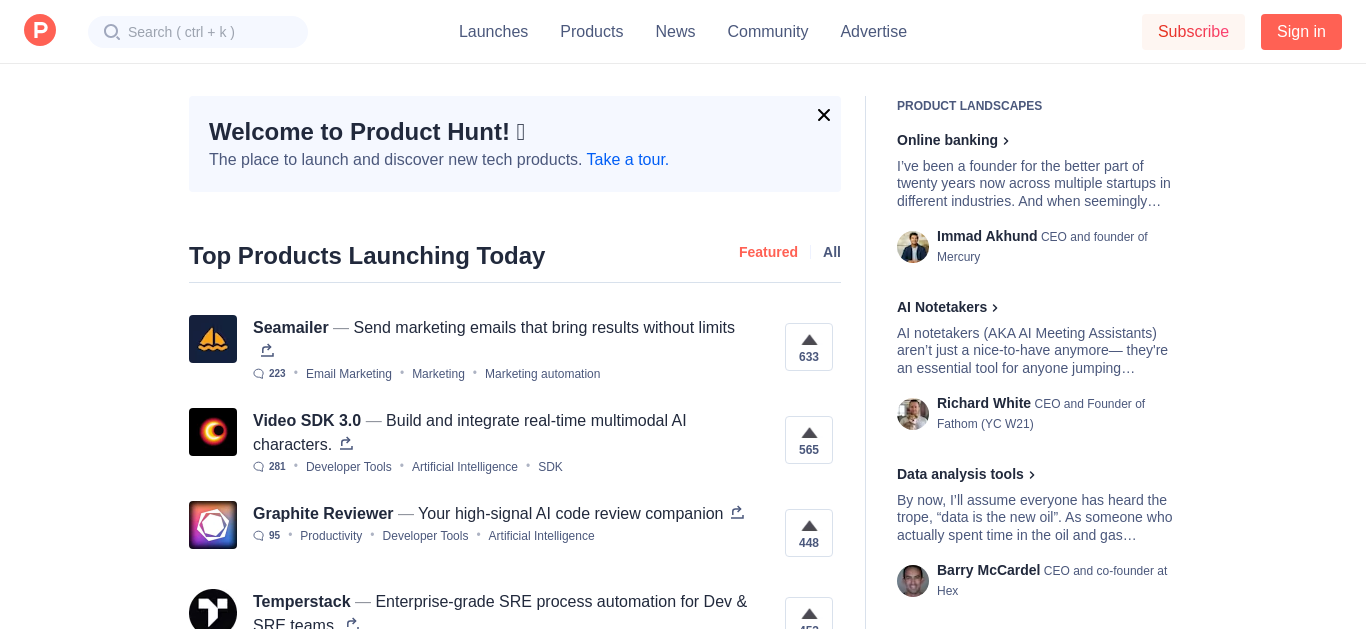Switch to the Featured tab
Screen dimensions: 1366x629
tap(768, 252)
